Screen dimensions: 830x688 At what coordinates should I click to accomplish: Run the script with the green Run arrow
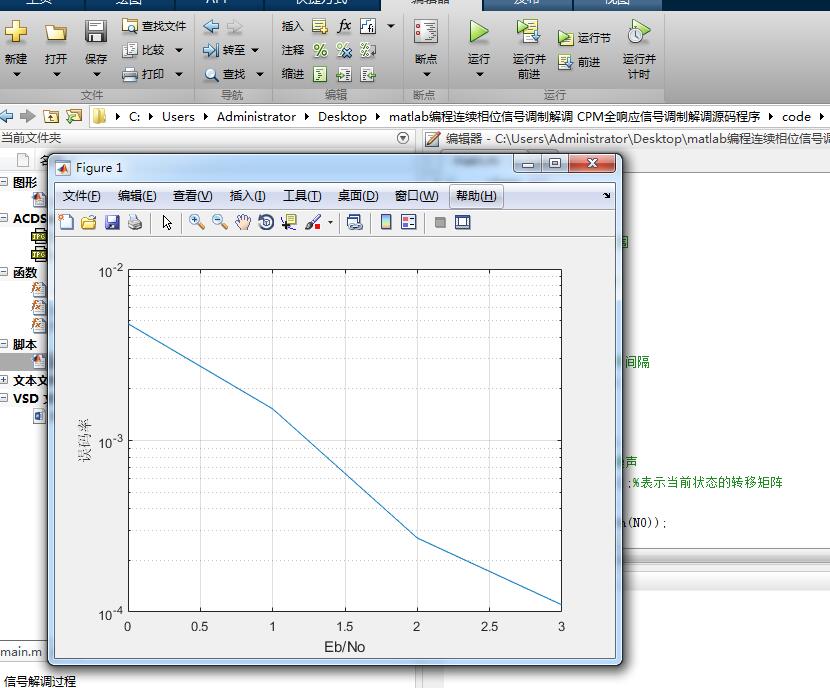479,32
